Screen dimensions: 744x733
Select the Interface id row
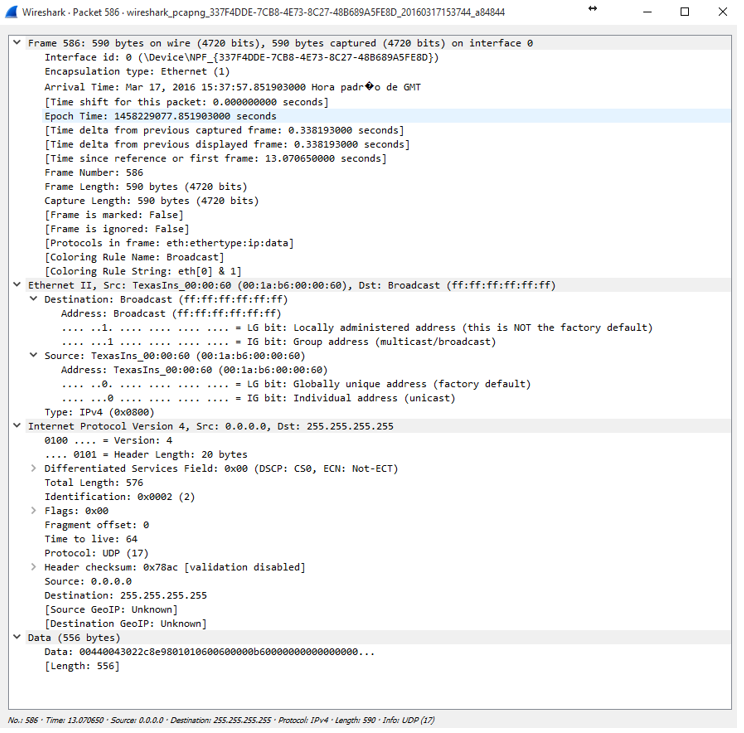[x=242, y=57]
